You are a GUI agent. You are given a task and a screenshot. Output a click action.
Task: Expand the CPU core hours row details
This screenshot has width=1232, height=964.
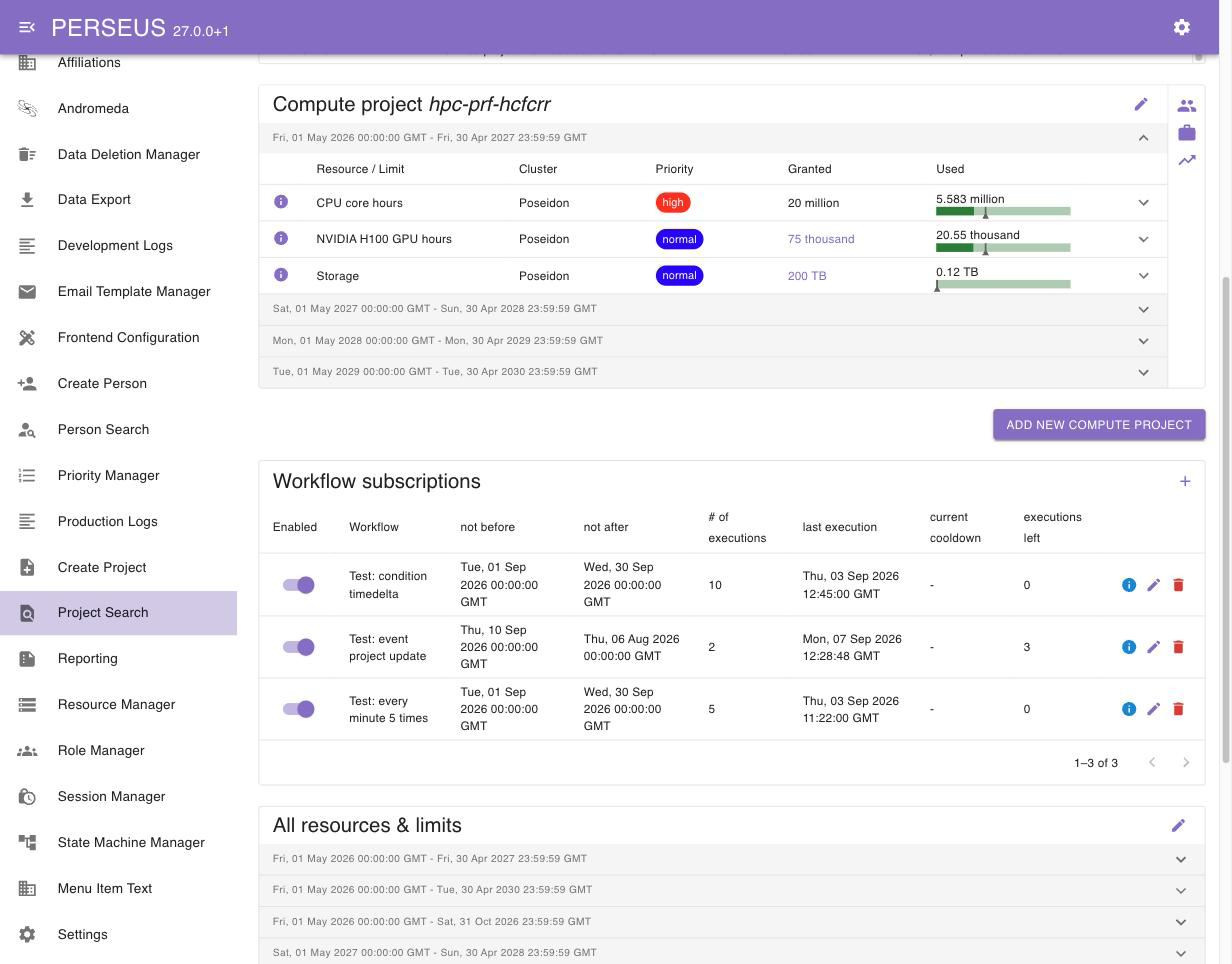1143,202
